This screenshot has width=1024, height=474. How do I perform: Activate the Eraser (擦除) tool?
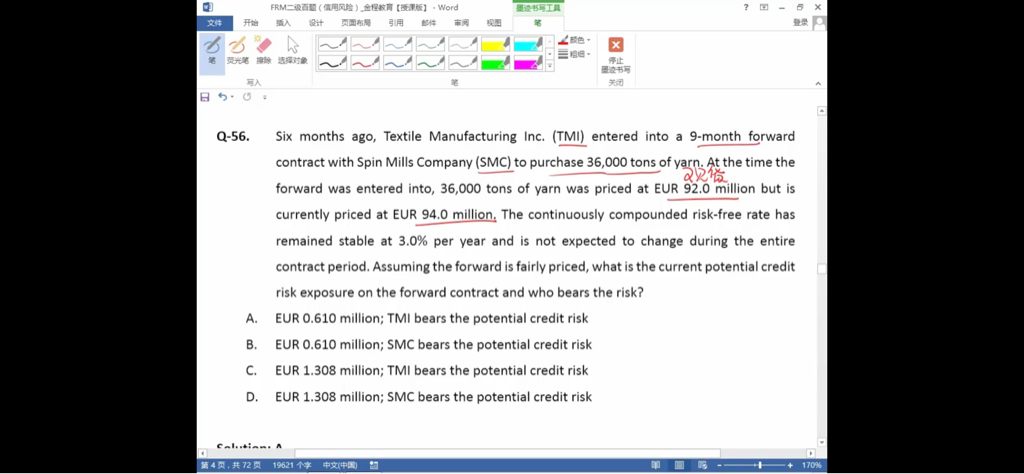click(263, 50)
